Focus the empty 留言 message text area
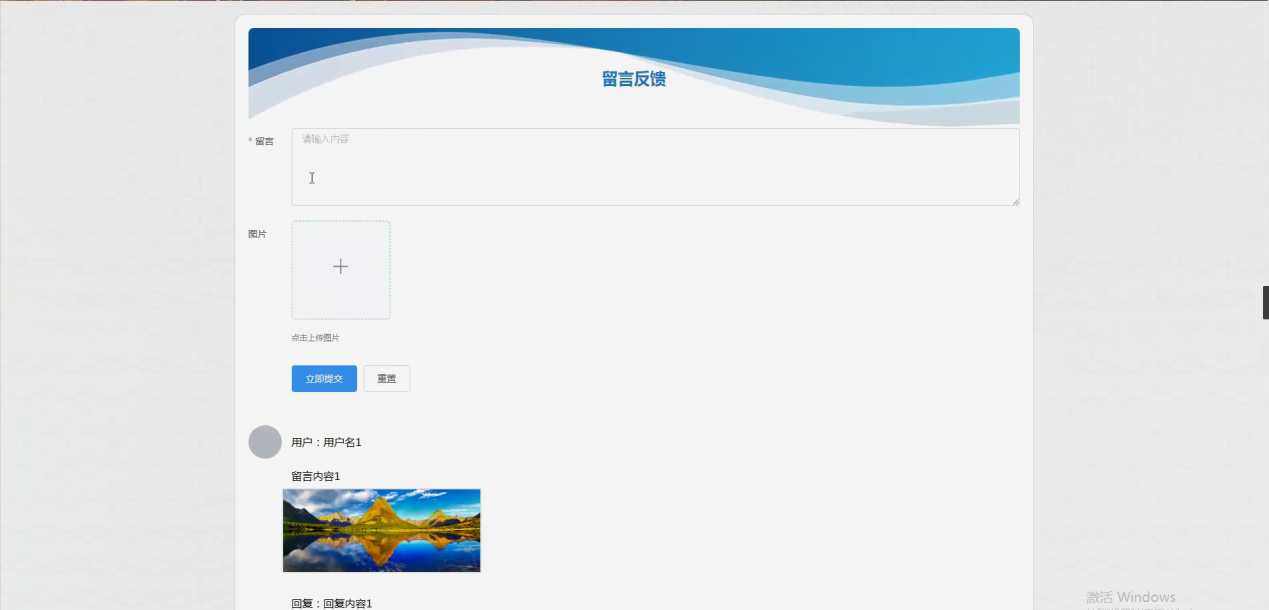 pos(655,175)
